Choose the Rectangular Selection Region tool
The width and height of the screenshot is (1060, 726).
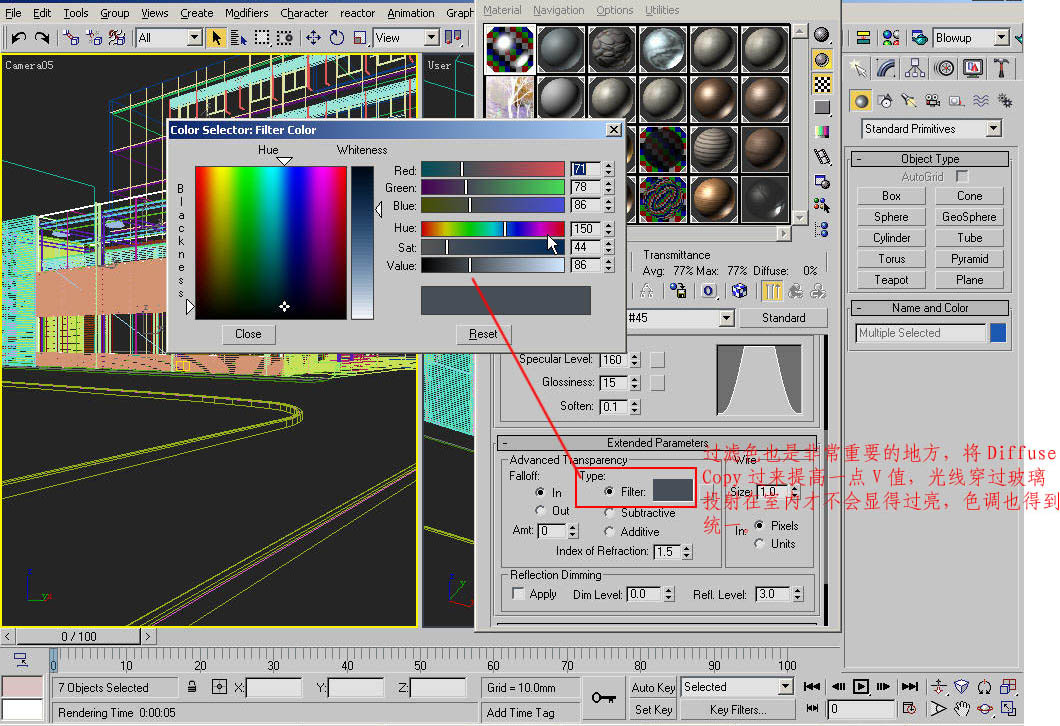pos(262,38)
